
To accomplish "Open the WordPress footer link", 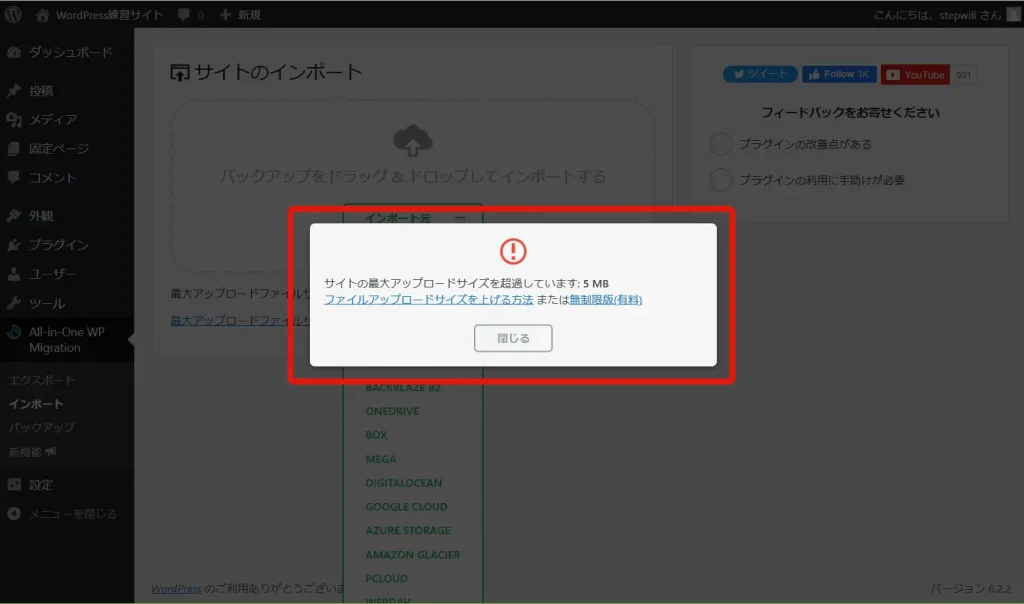I will coord(176,588).
